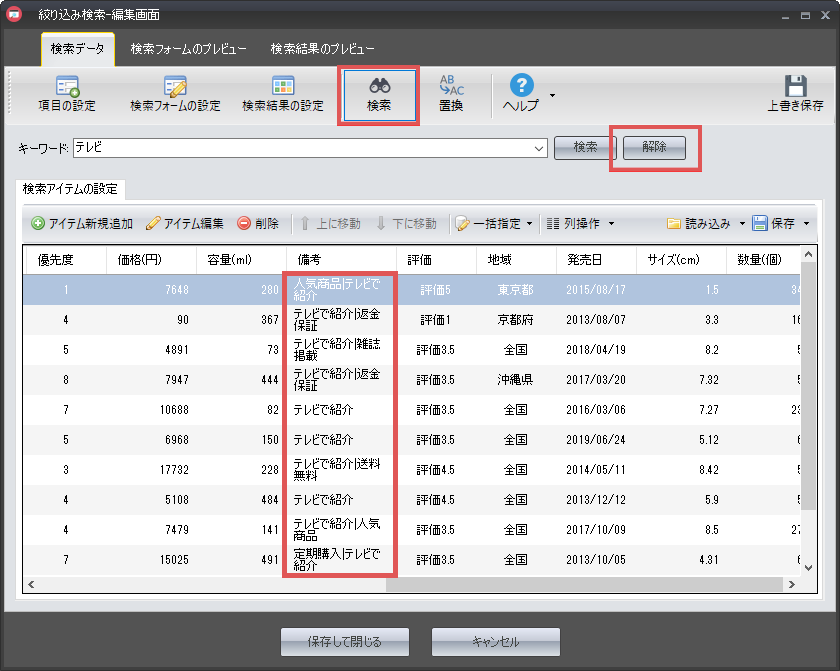840x671 pixels.
Task: Click the ヘルプ question mark icon
Action: click(521, 93)
